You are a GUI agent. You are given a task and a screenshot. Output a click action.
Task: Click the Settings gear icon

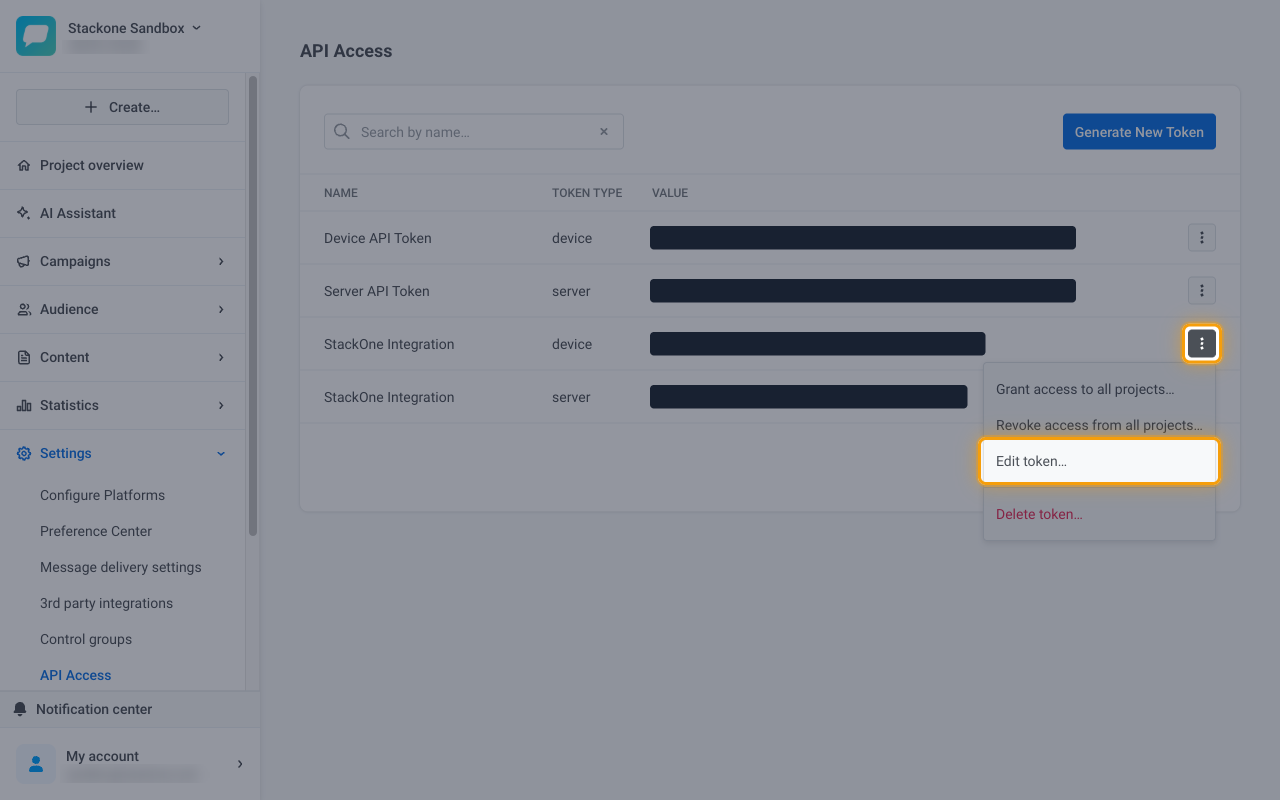24,453
